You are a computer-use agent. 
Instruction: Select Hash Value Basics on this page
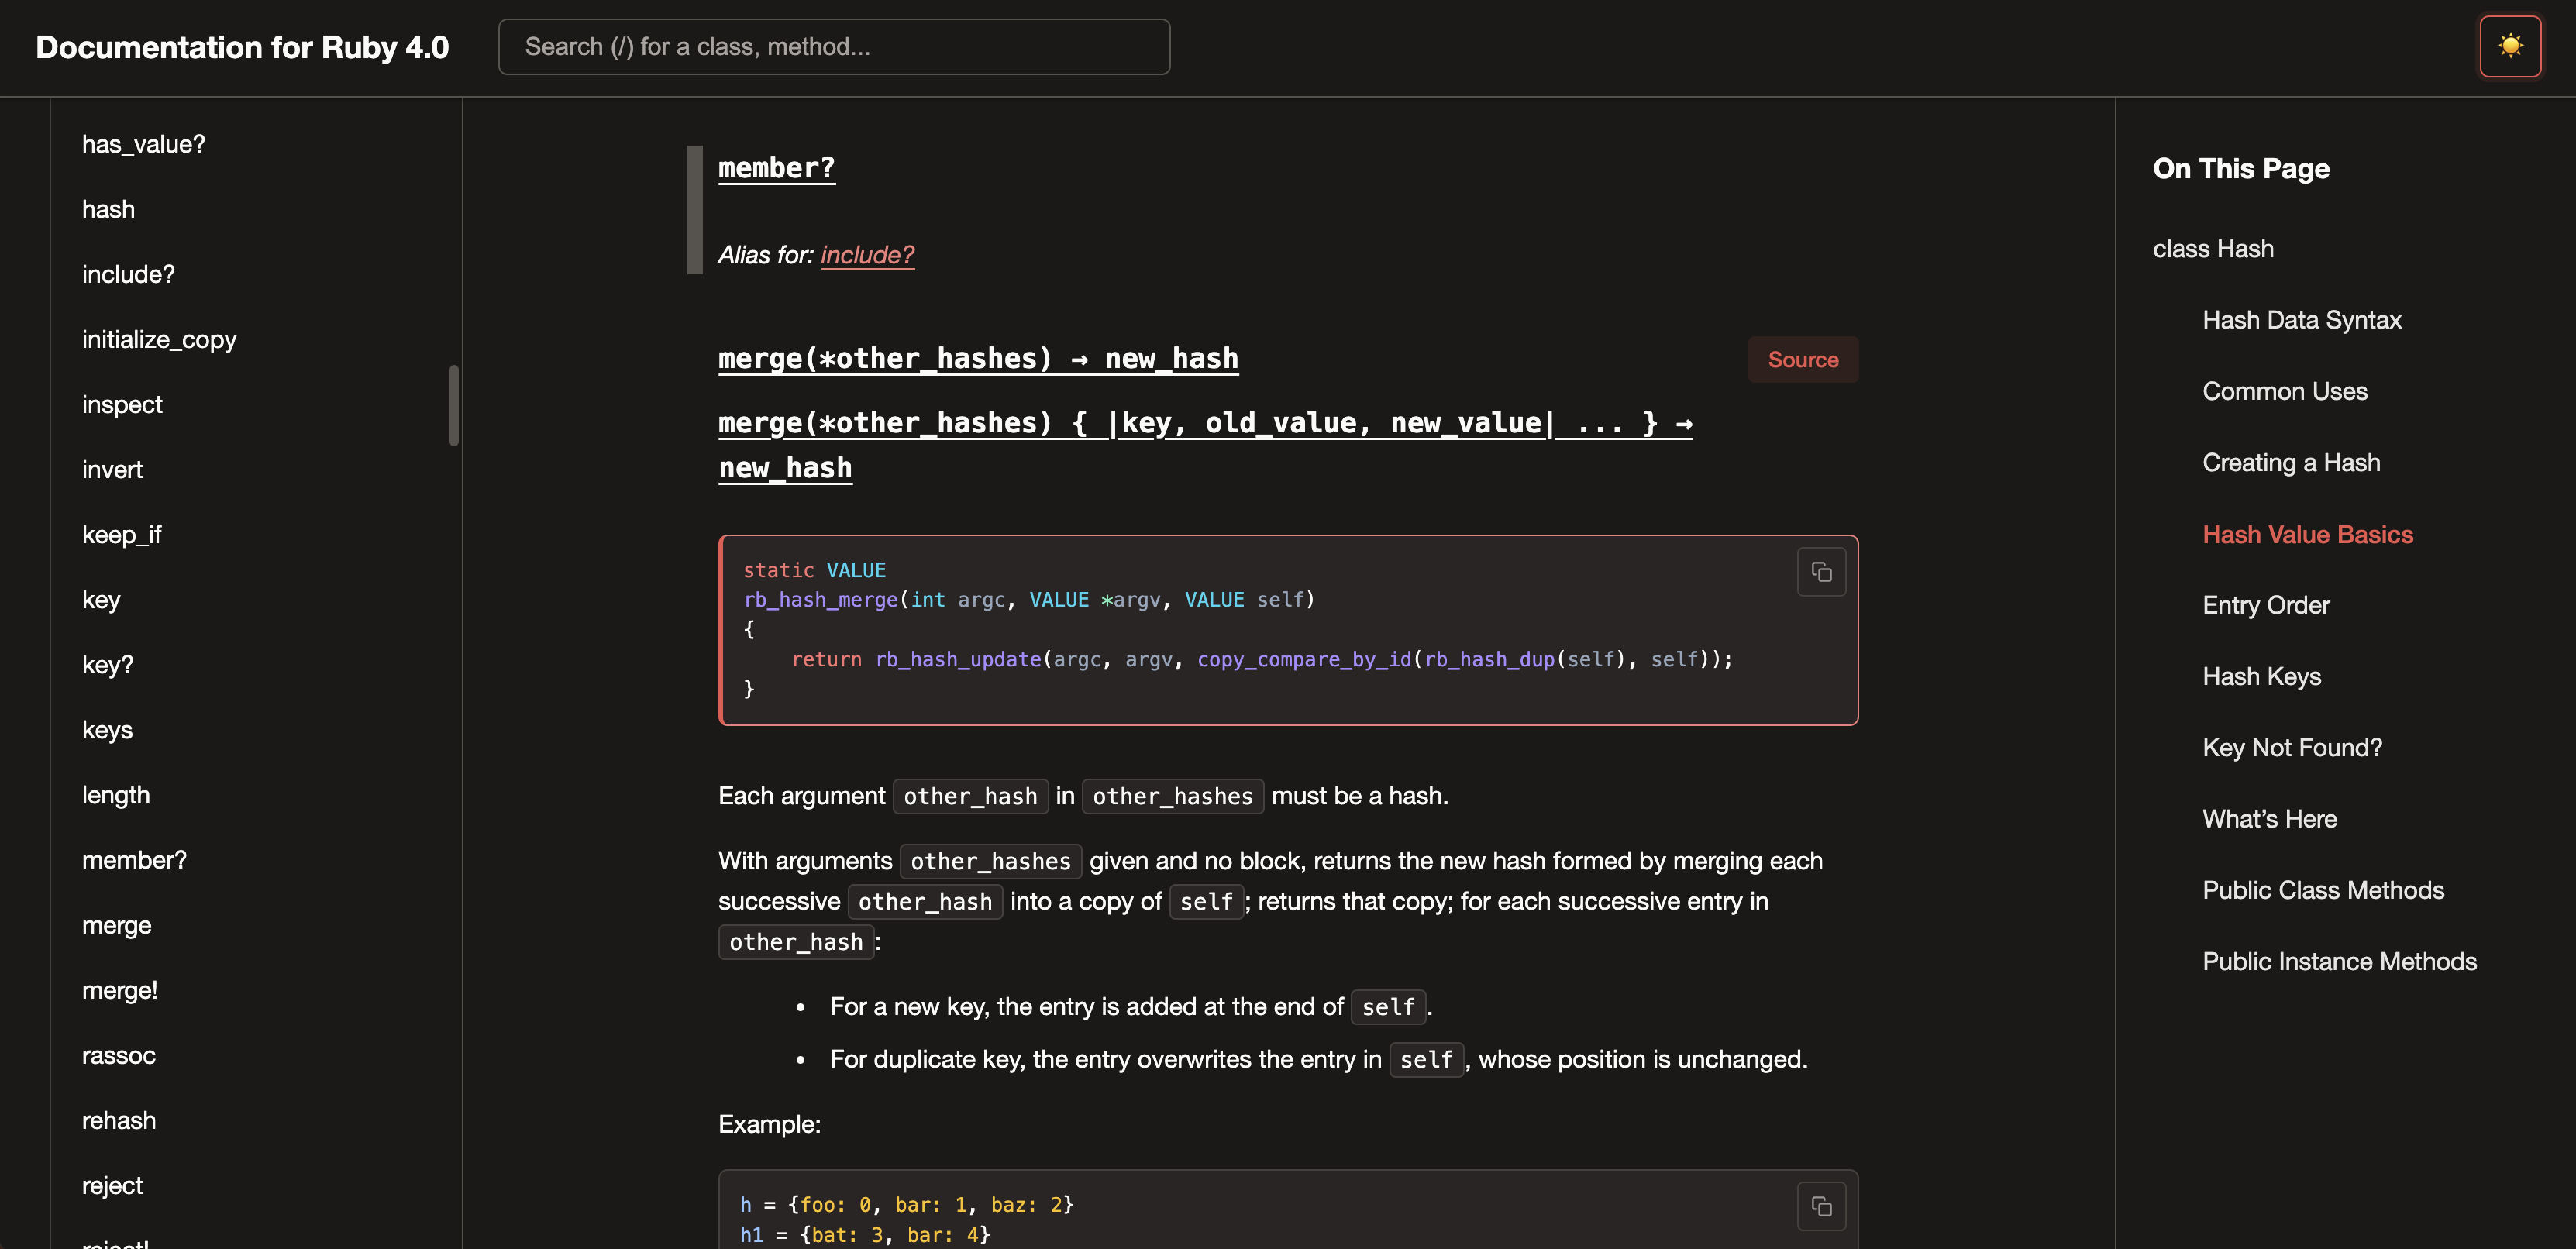[x=2308, y=534]
